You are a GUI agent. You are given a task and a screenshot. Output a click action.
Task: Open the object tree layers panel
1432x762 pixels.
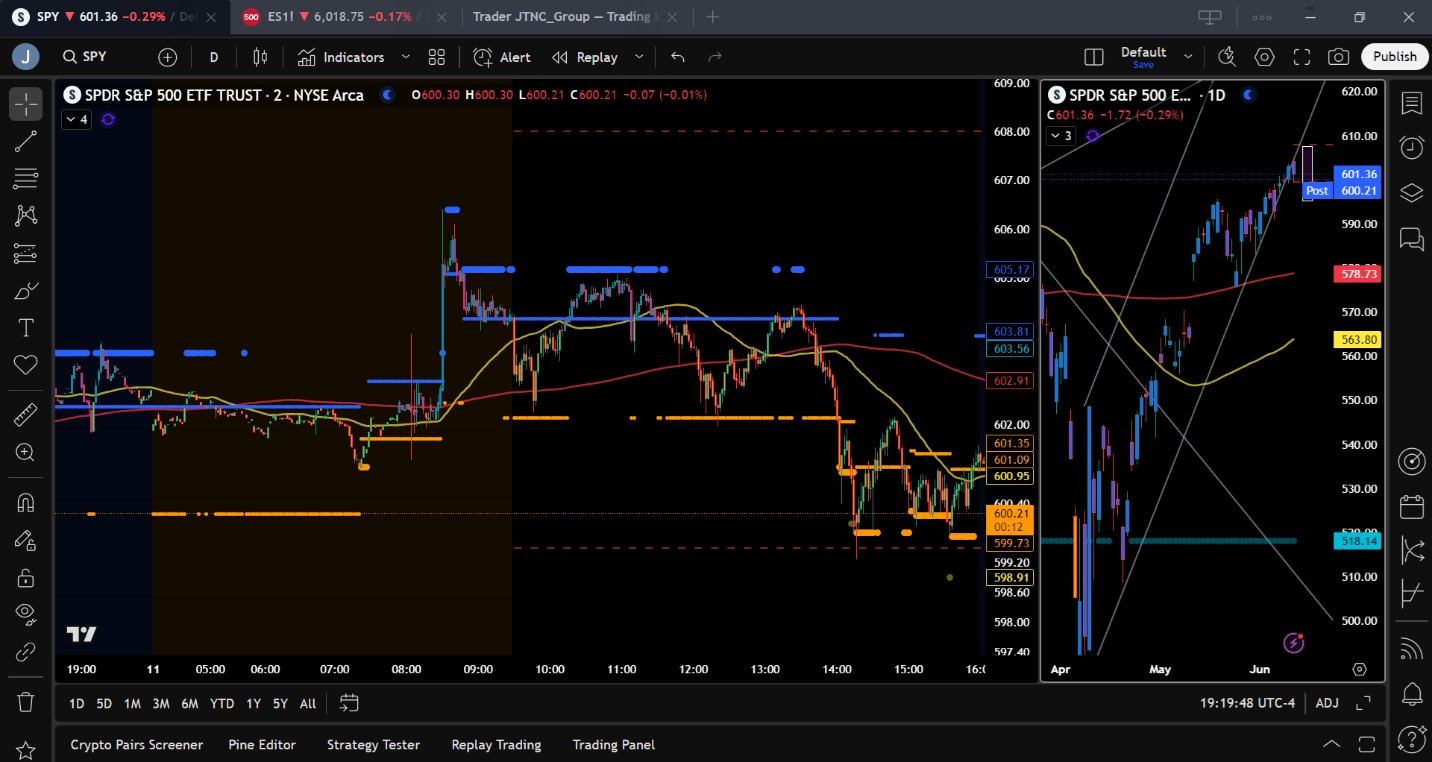(1411, 193)
